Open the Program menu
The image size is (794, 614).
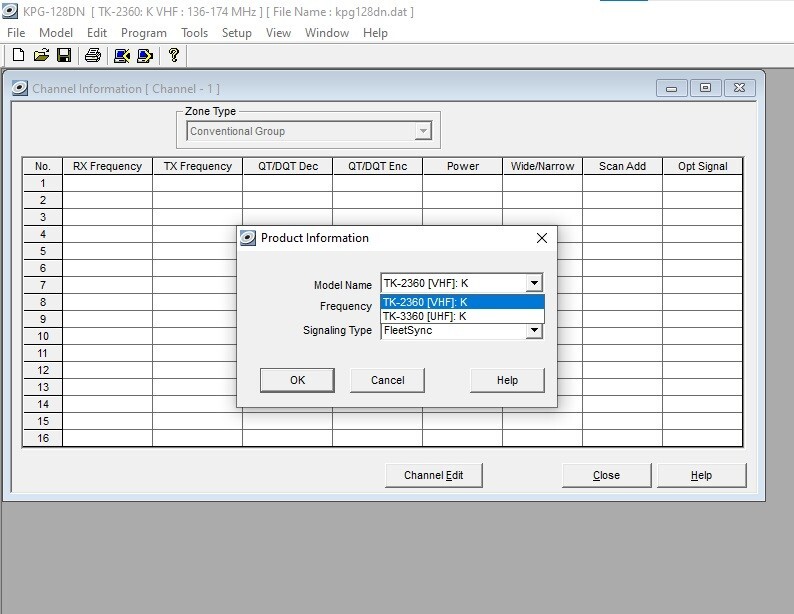[143, 33]
